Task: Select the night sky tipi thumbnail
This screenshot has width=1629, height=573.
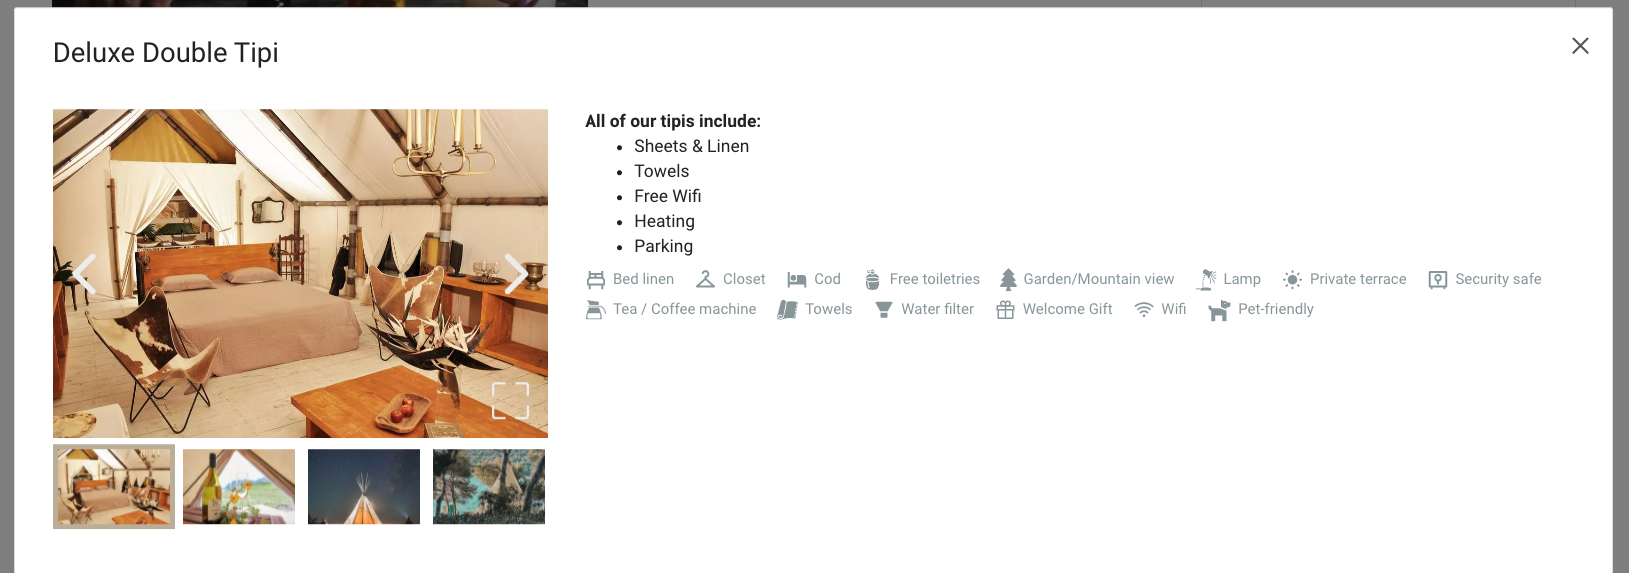Action: 364,486
